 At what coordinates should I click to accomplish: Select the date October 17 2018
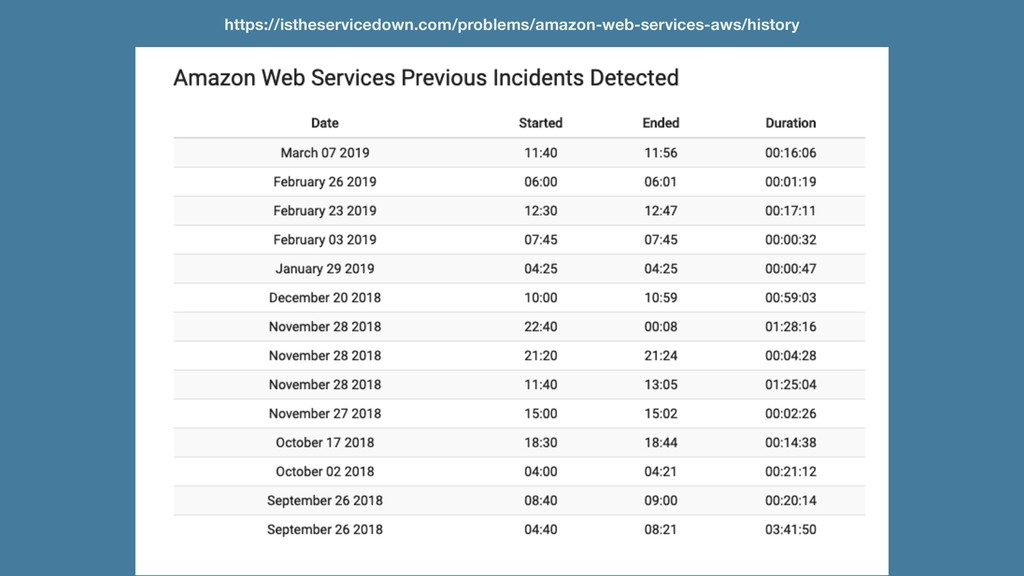click(325, 443)
